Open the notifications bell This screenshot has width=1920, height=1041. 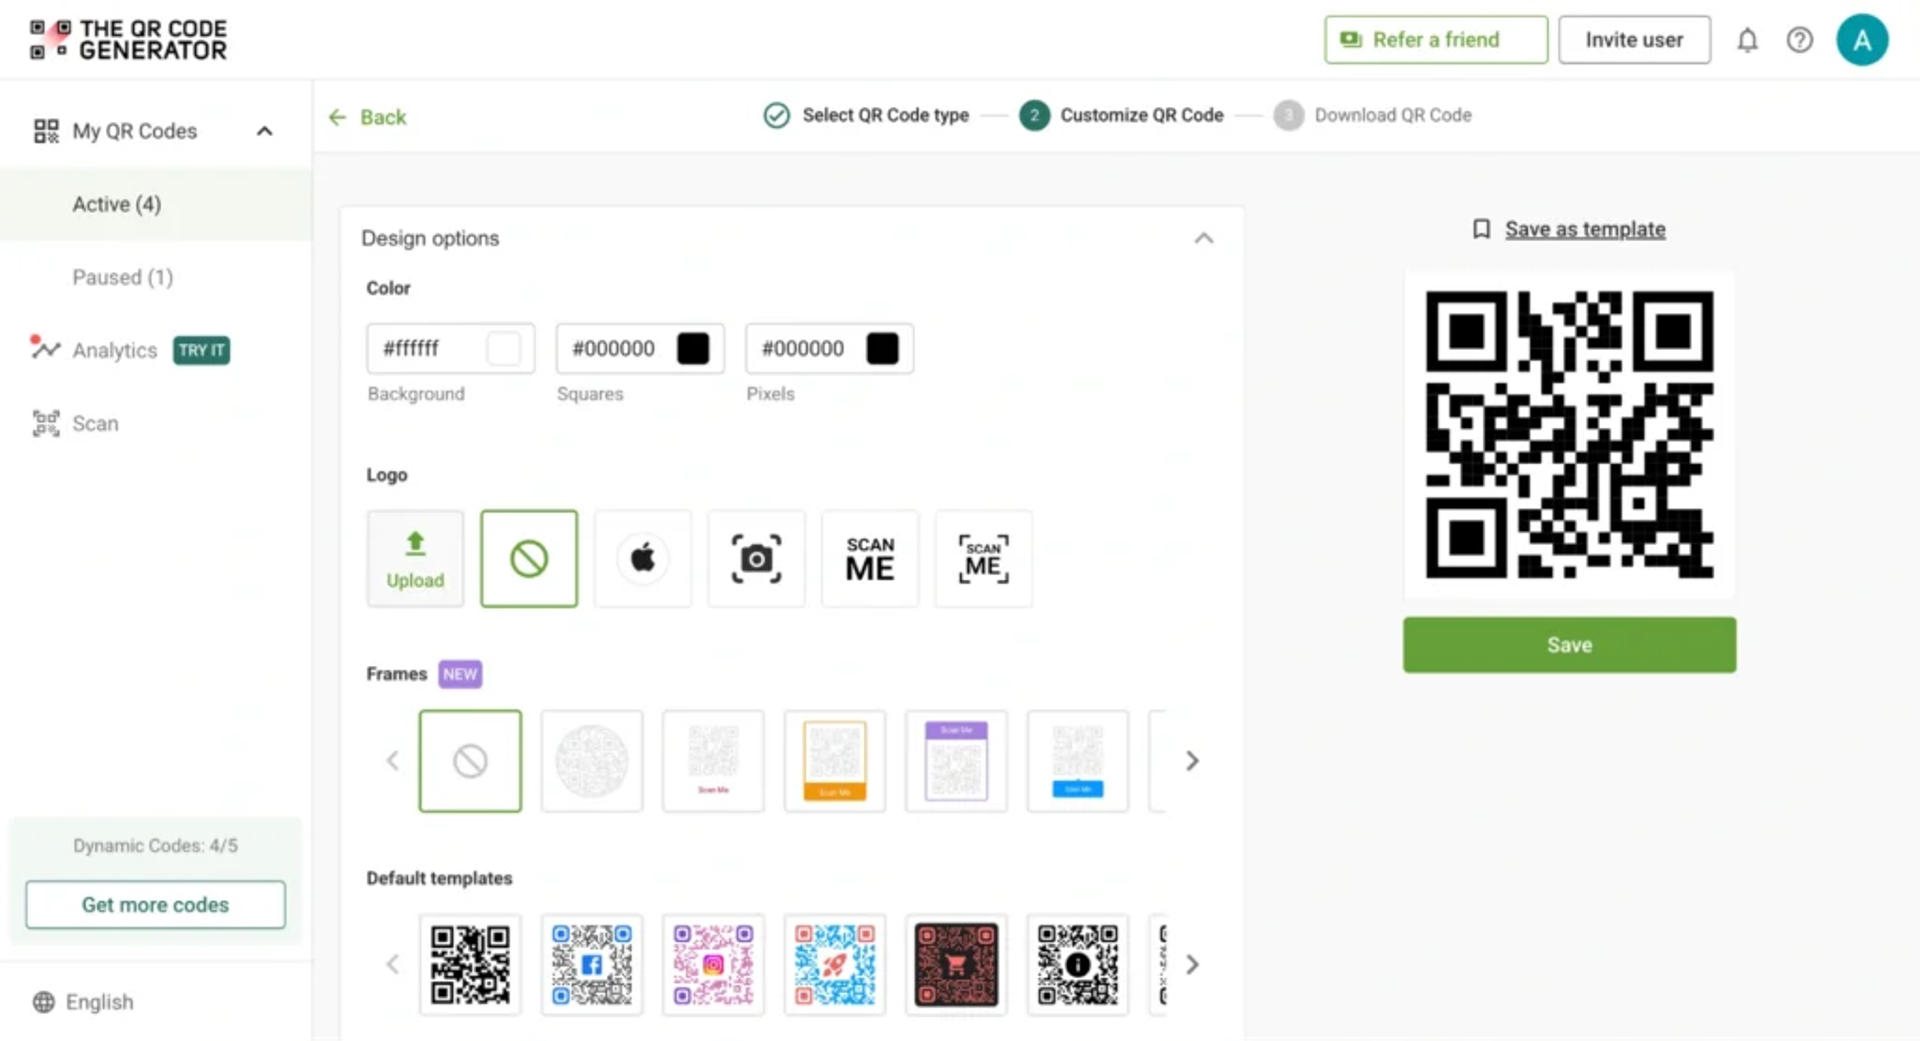(1747, 40)
